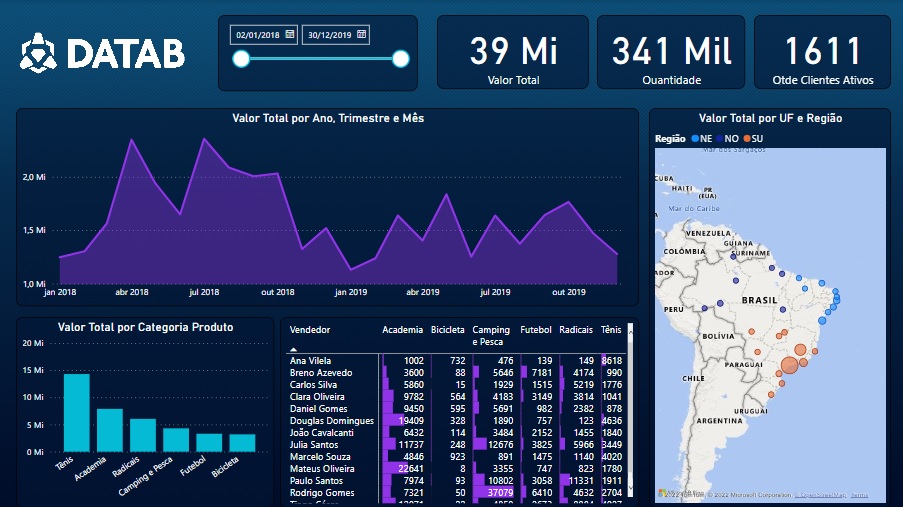The image size is (903, 507).
Task: Sort table by Camping e Pesca column
Action: [490, 335]
